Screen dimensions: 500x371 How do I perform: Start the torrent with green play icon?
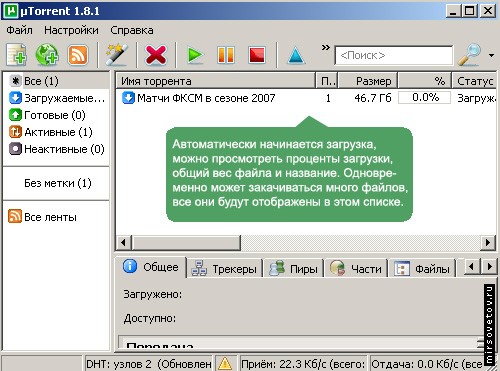(195, 55)
